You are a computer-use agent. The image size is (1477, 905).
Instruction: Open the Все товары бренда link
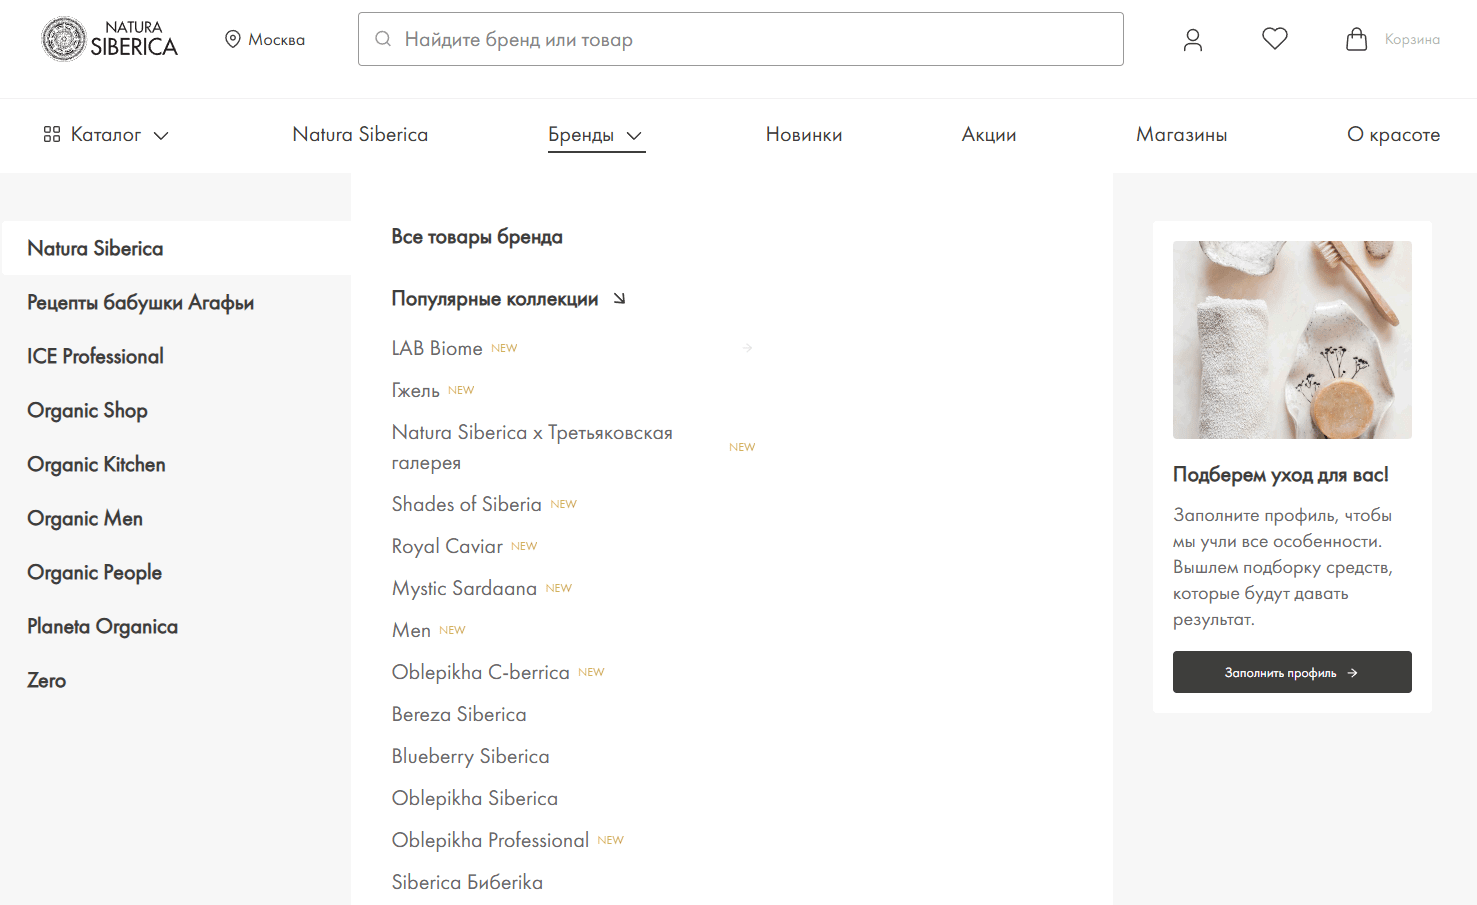pos(476,237)
